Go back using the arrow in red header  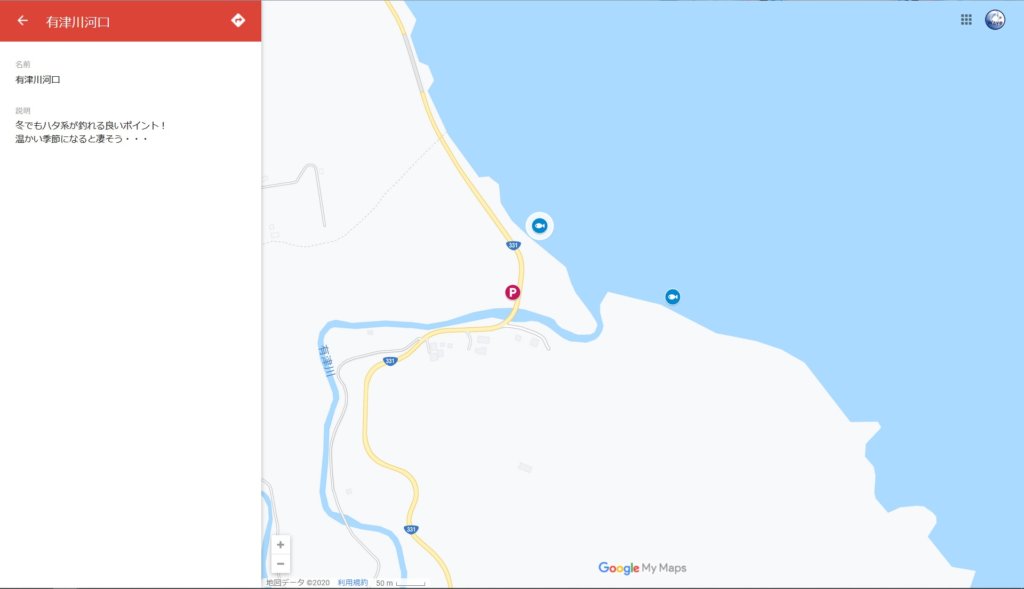pyautogui.click(x=22, y=20)
